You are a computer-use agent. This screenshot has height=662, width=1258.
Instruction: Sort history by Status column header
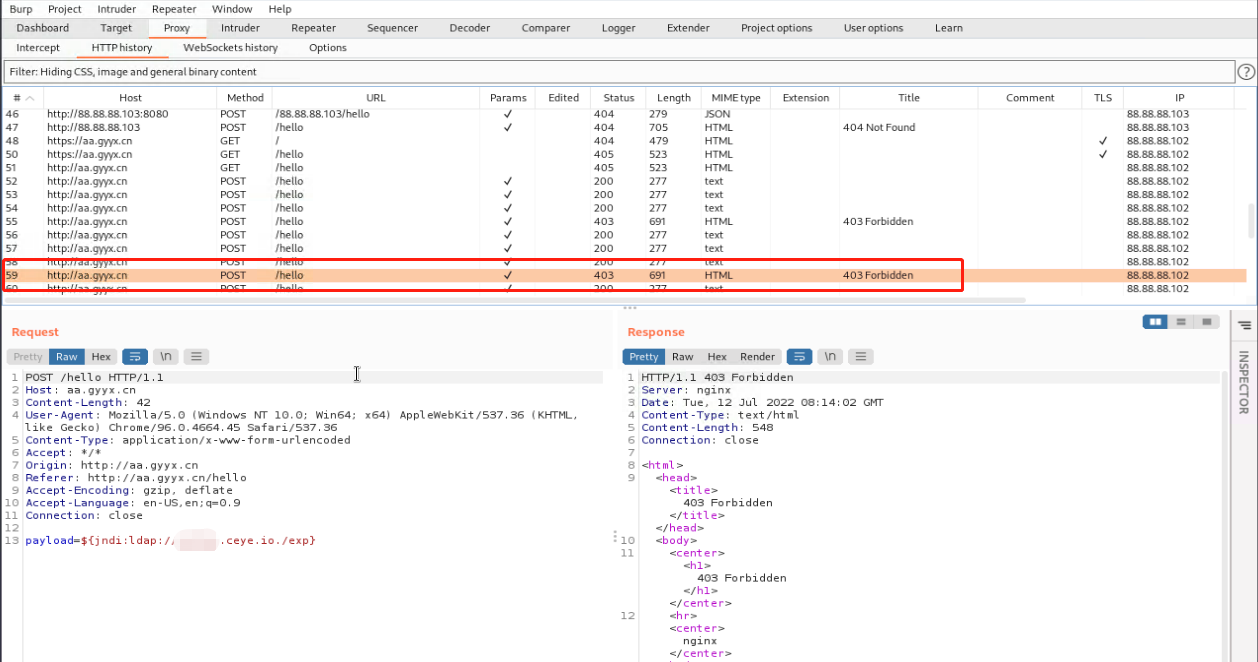(x=619, y=98)
